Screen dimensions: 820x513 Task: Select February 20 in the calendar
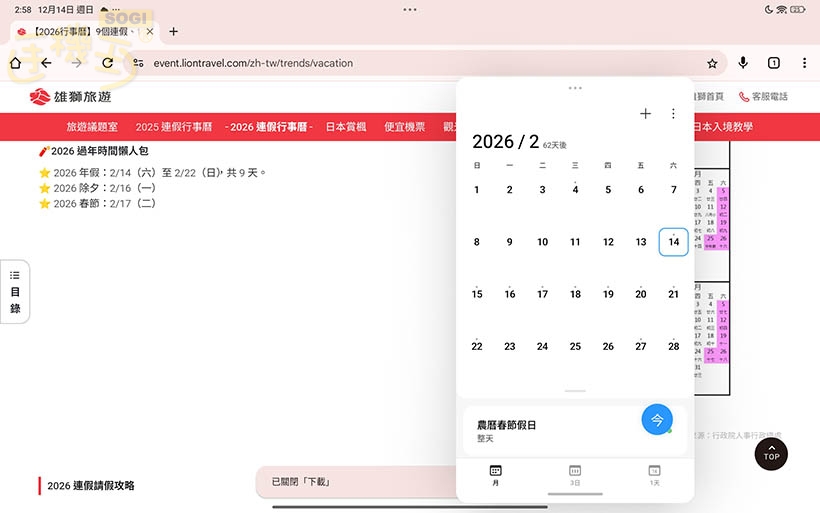[x=641, y=294]
